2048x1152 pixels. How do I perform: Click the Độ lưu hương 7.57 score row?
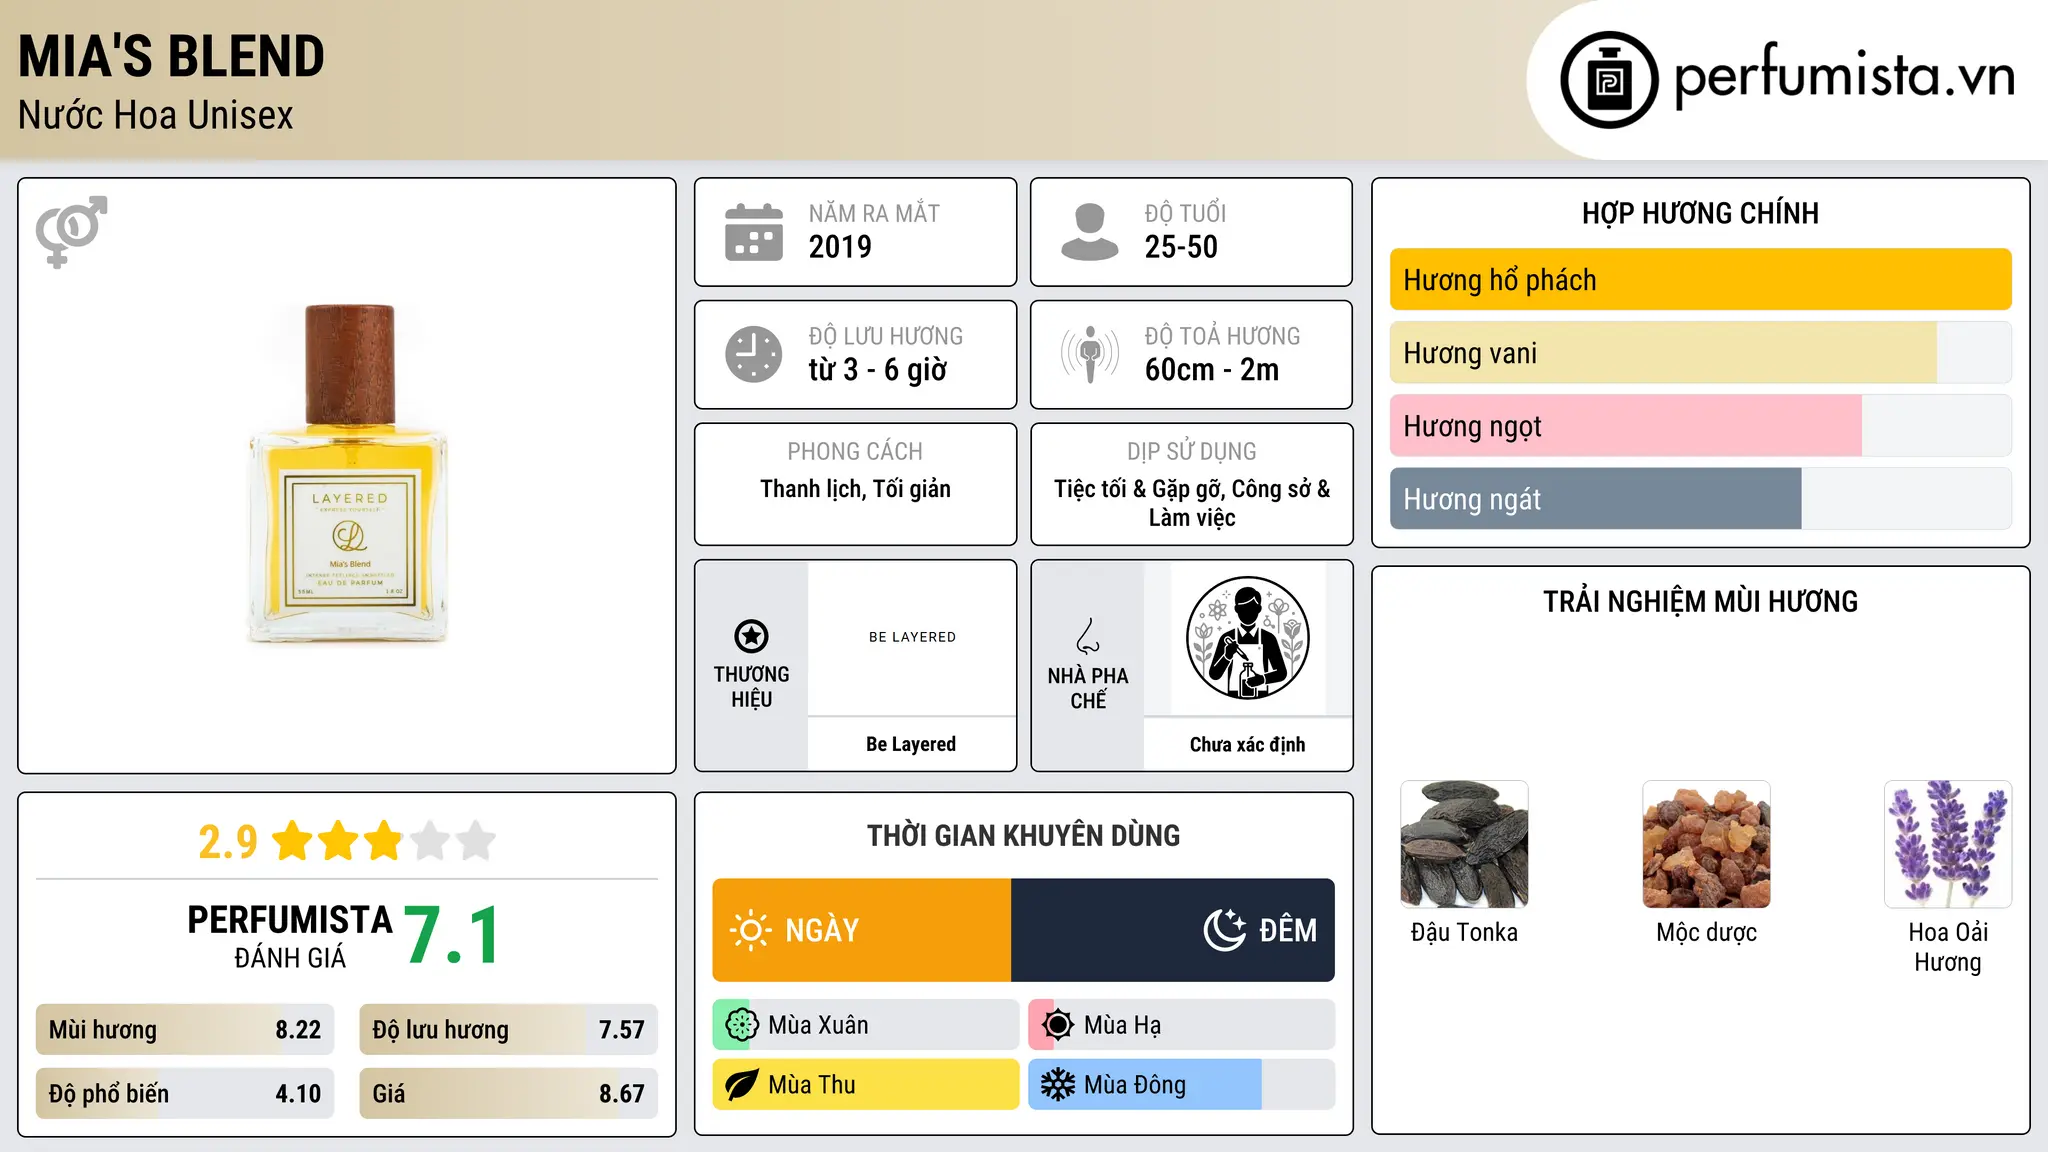pyautogui.click(x=508, y=1030)
